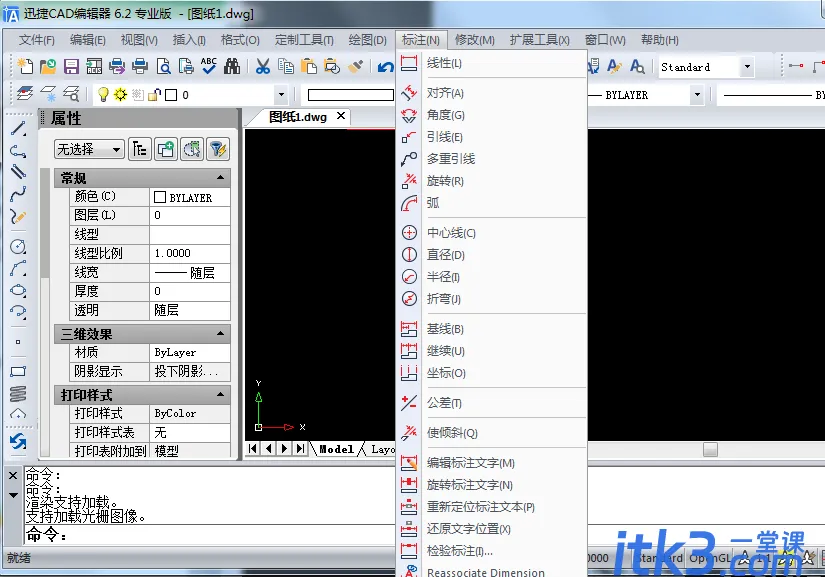Select the Circle draw tool
This screenshot has height=577, width=825.
18,246
